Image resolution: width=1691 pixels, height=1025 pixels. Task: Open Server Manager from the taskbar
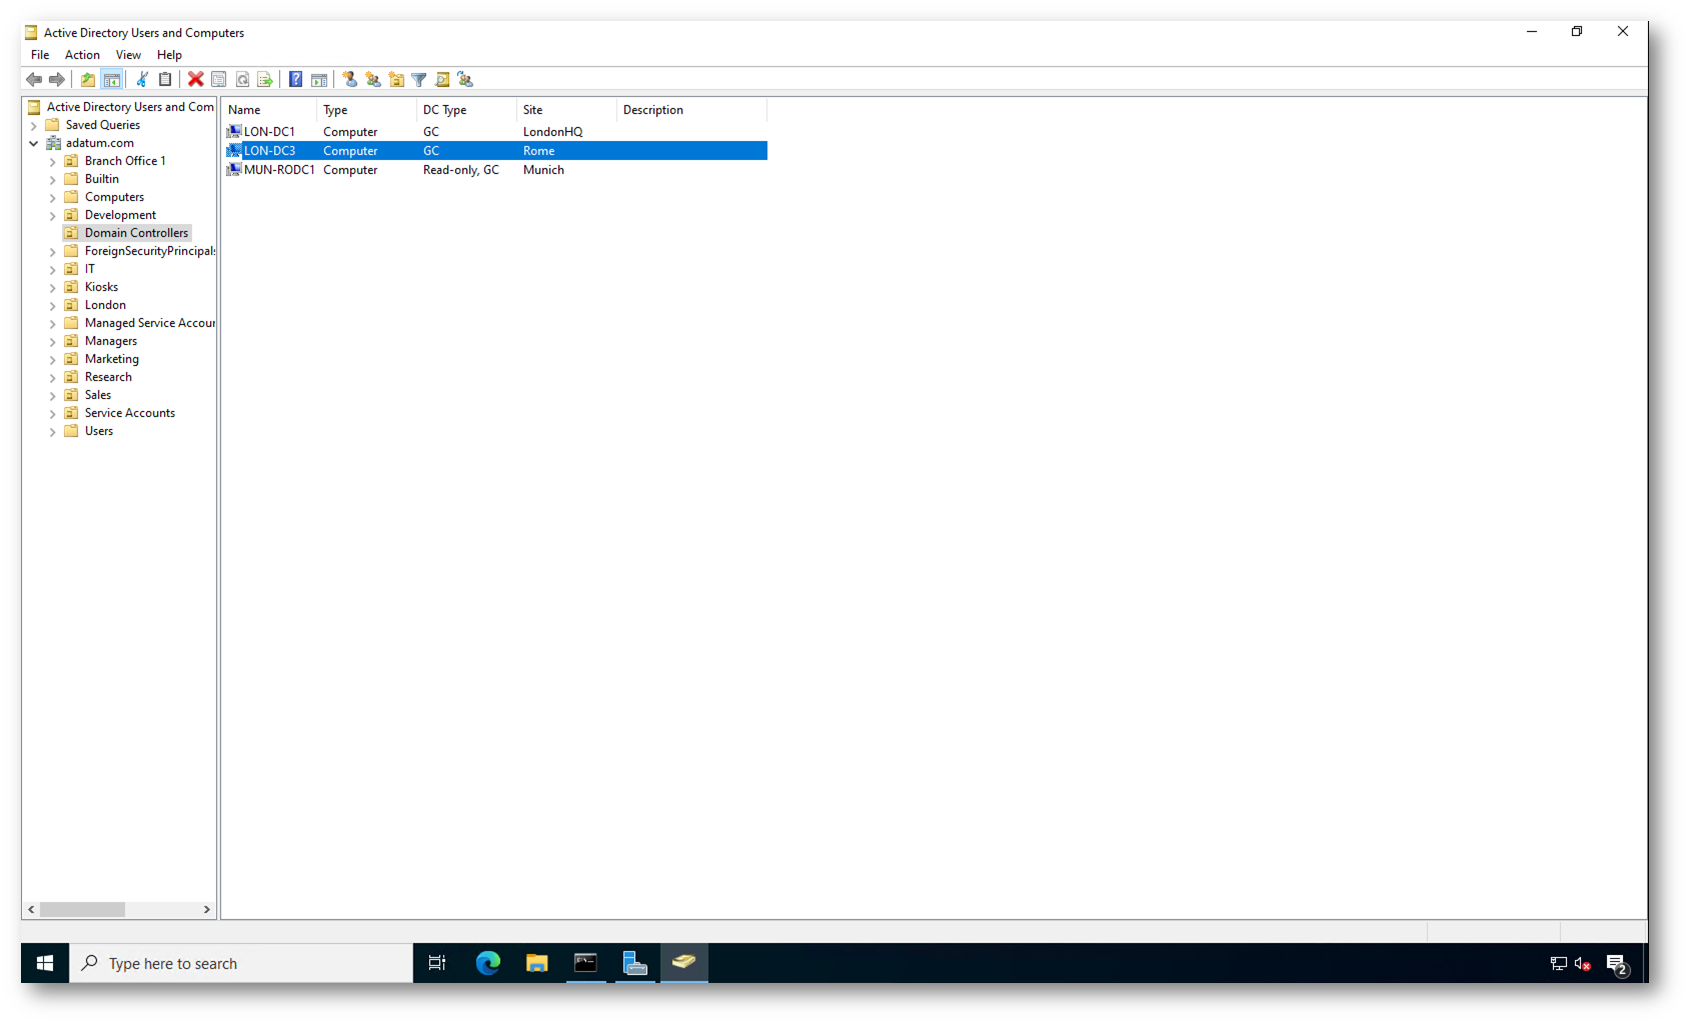635,963
